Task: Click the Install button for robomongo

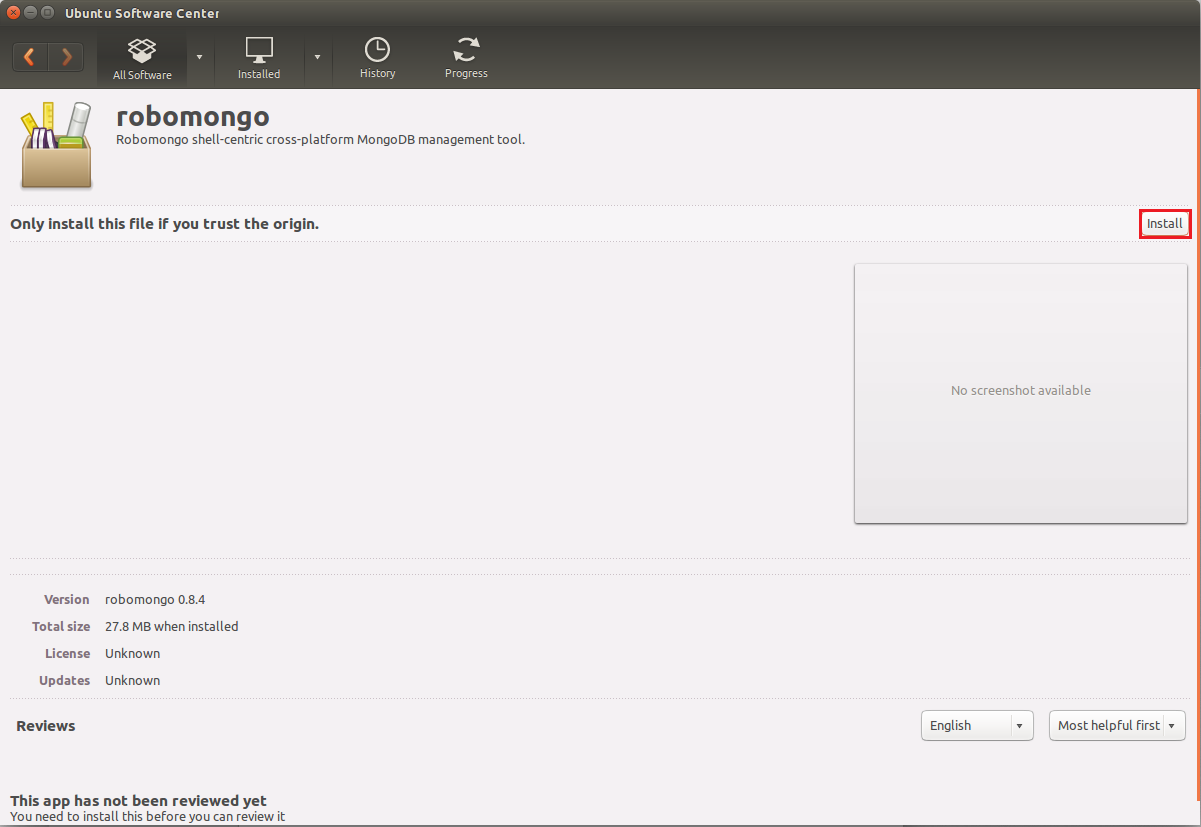Action: coord(1165,224)
